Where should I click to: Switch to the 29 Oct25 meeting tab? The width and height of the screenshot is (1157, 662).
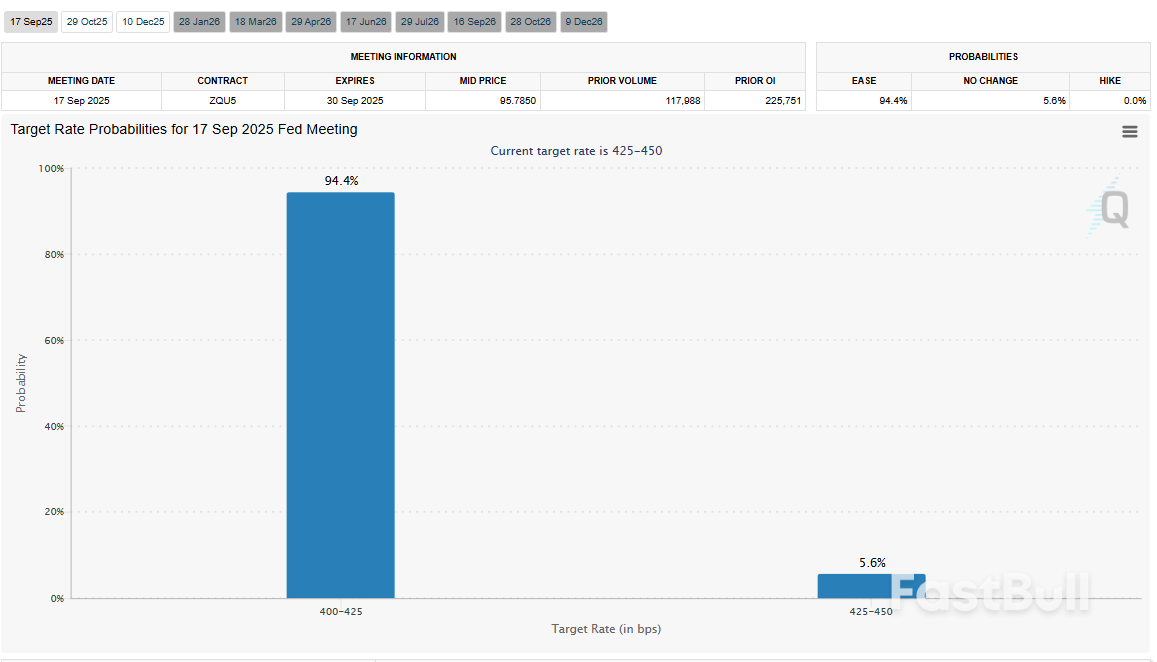click(x=87, y=22)
